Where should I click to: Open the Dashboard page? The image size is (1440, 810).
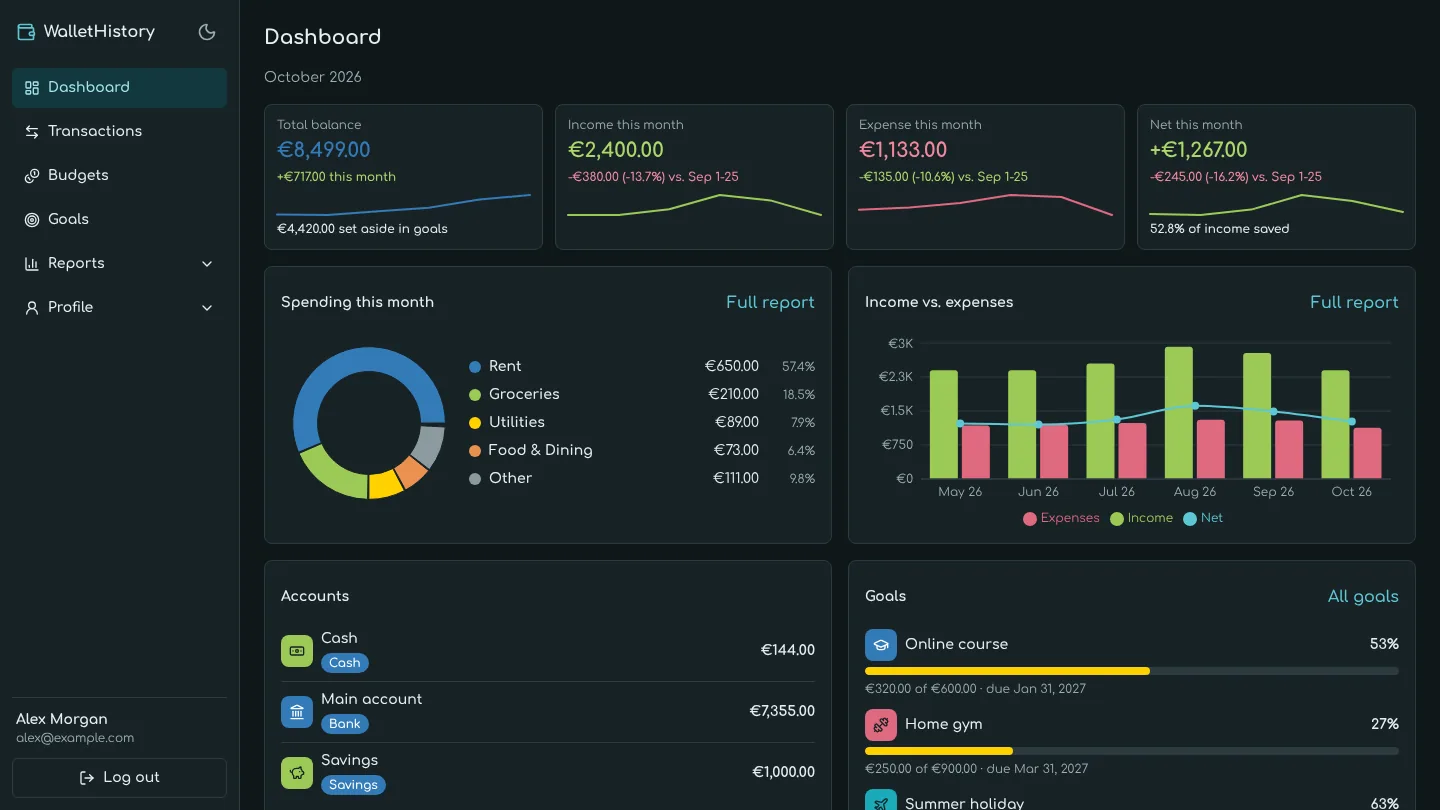click(x=120, y=88)
